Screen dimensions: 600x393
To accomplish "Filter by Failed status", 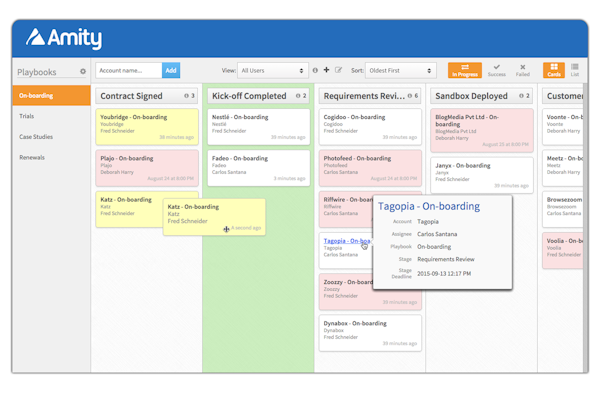I will [523, 70].
